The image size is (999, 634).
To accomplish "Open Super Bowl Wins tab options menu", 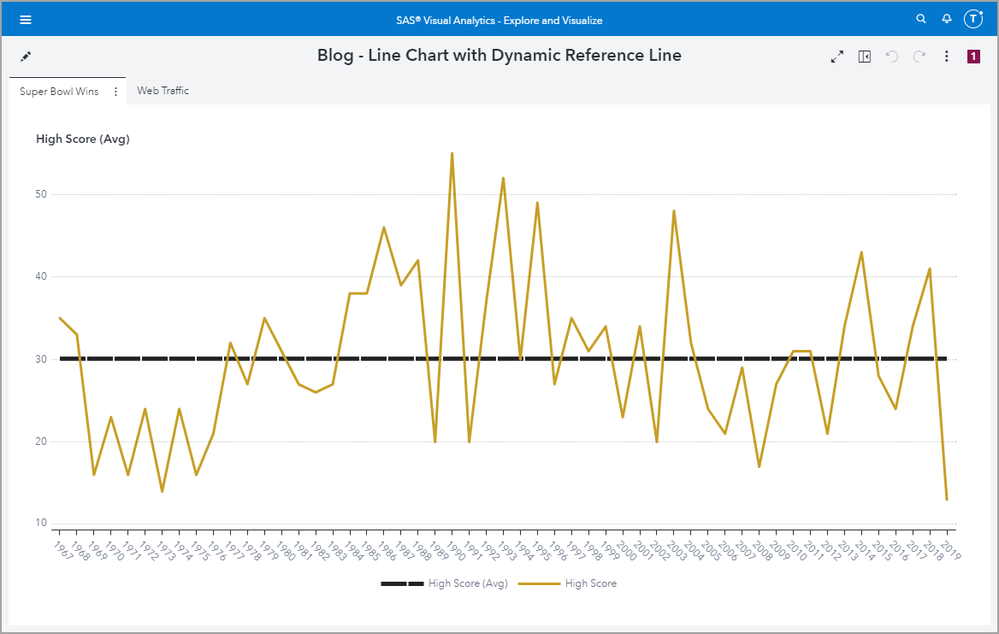I will tap(115, 92).
